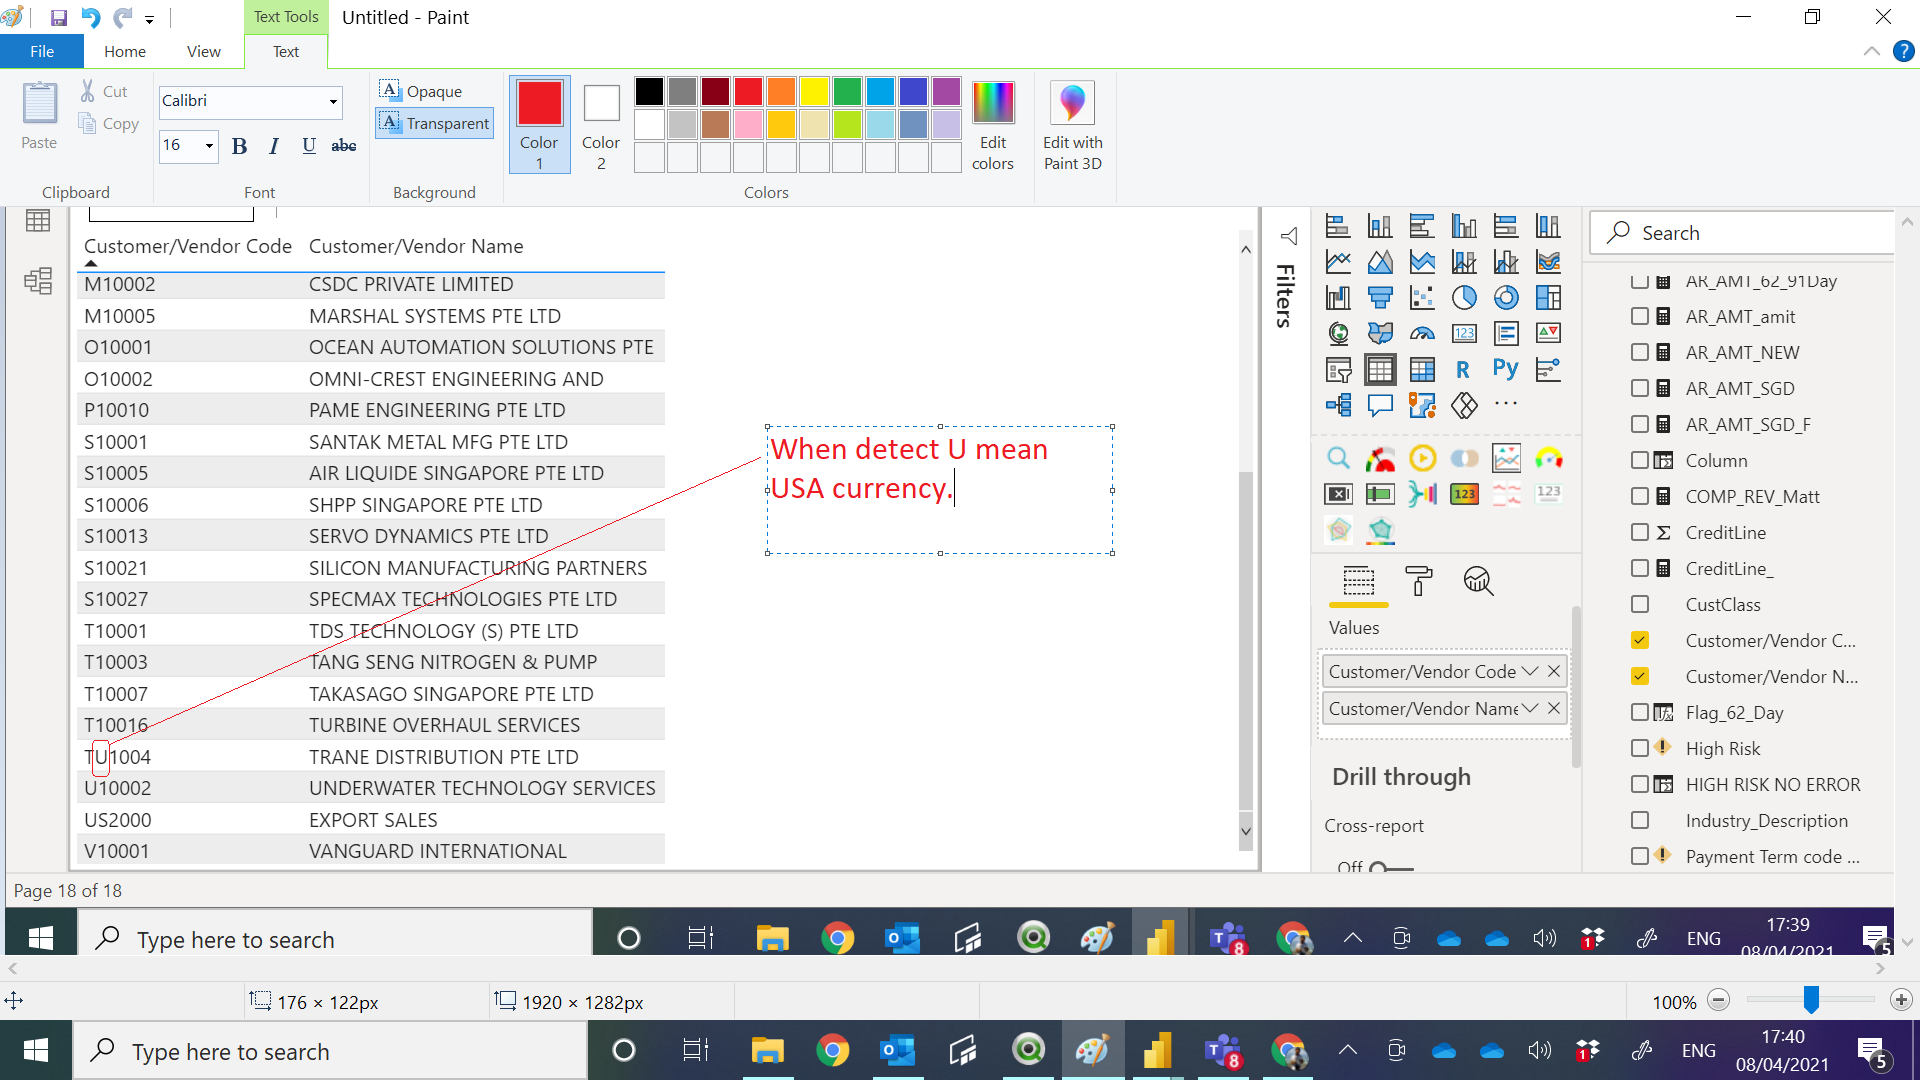Screen dimensions: 1920x1080
Task: Uncheck the Customer/Vendor C... field checkbox
Action: pyautogui.click(x=1640, y=640)
